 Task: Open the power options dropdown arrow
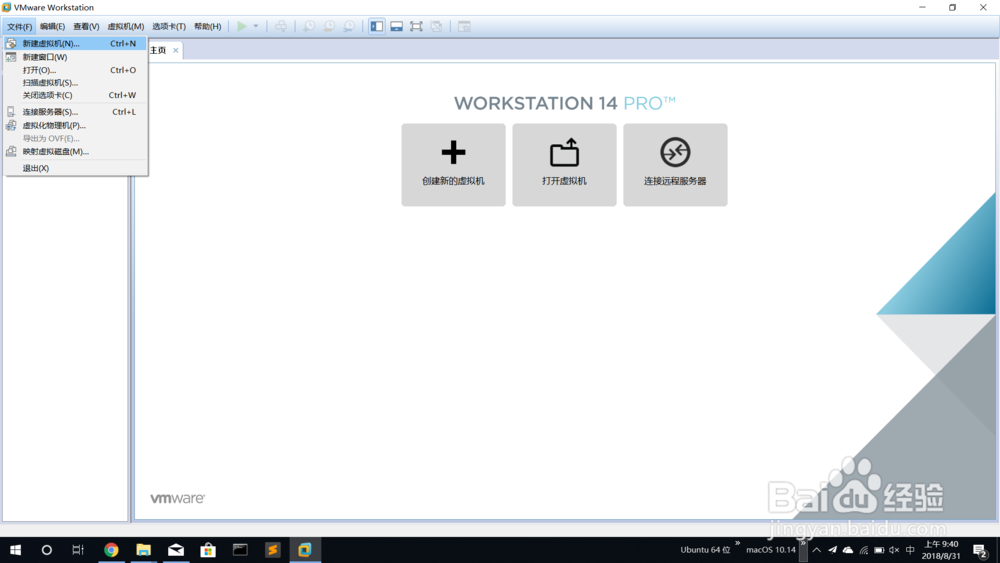[256, 26]
